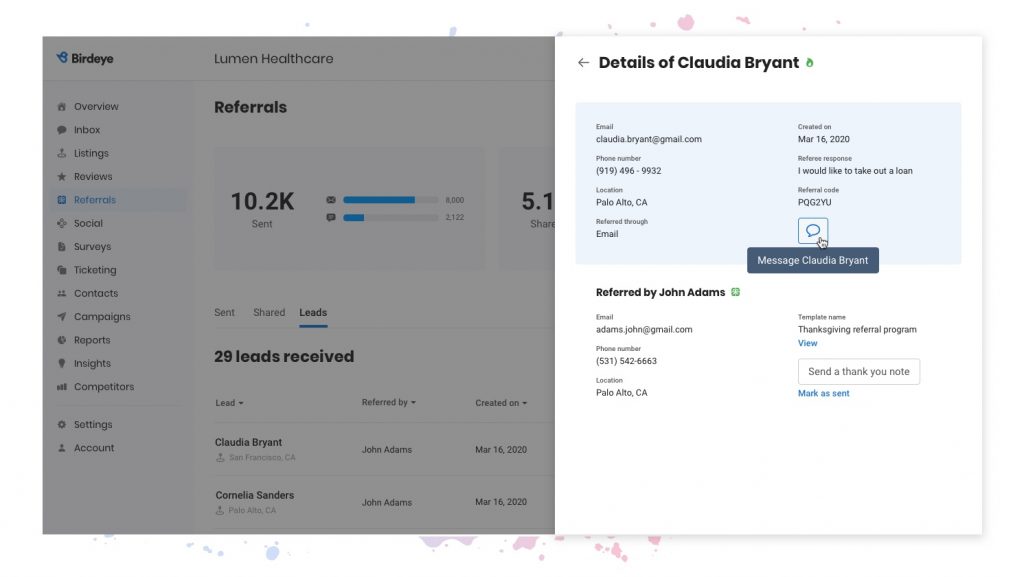Open Inbox in the sidebar
1024x577 pixels.
(x=87, y=130)
